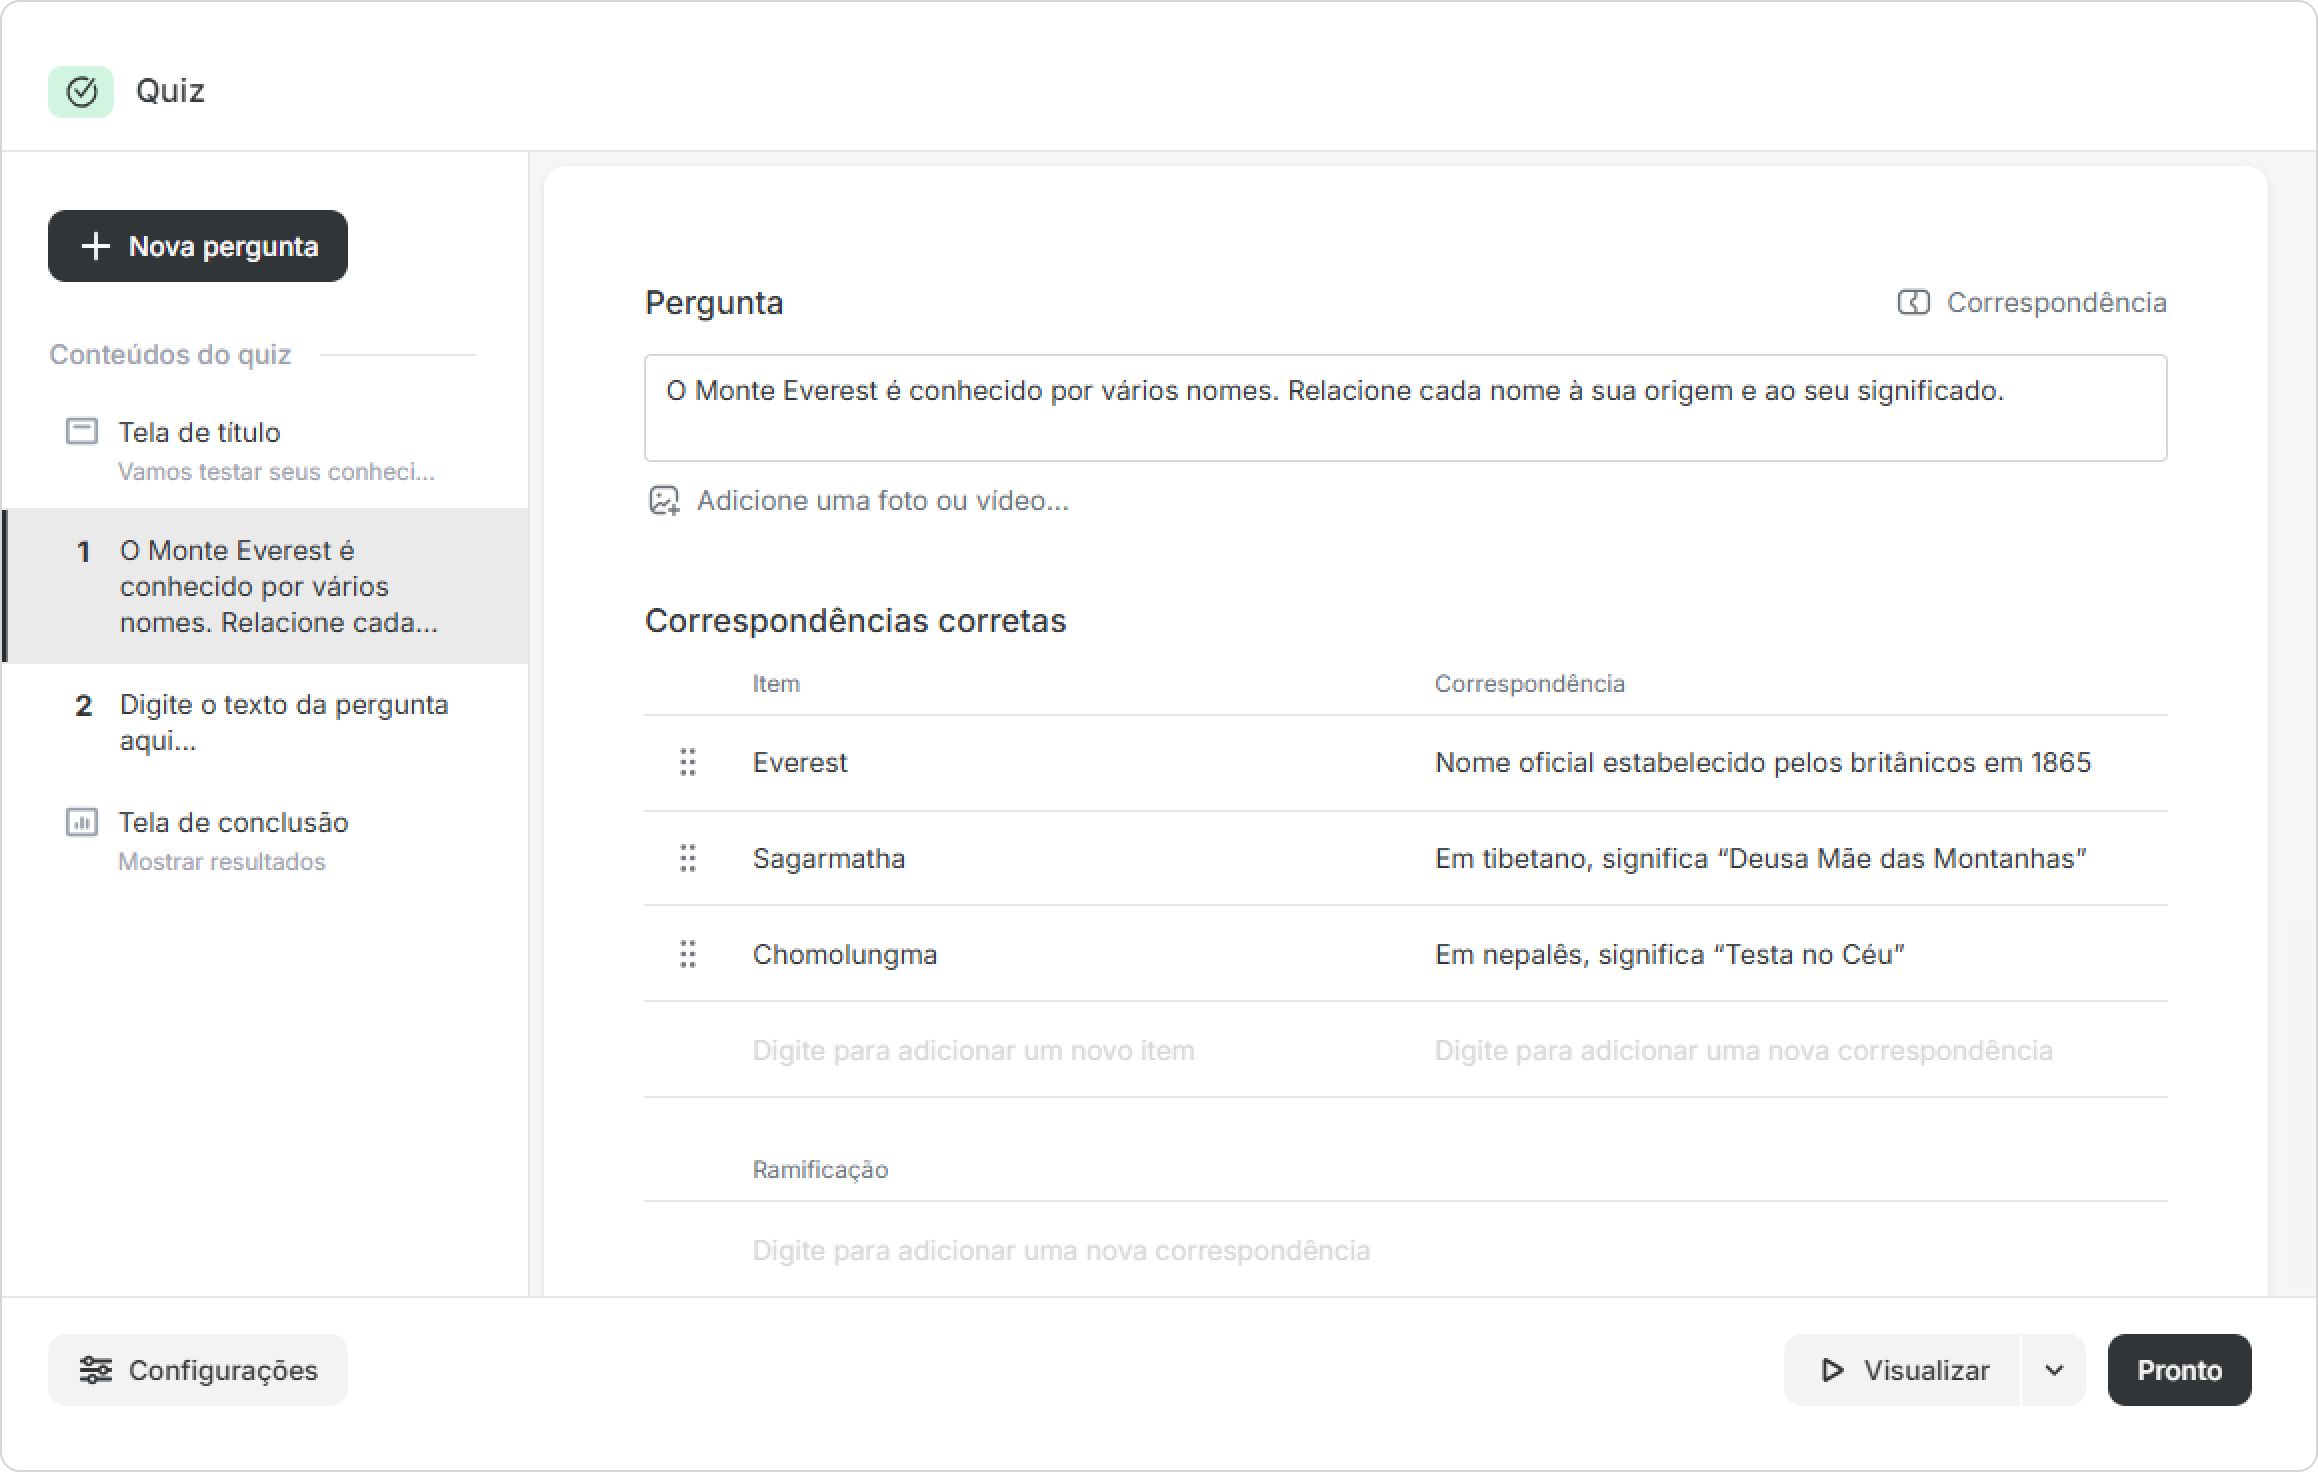Image resolution: width=2318 pixels, height=1472 pixels.
Task: Expand the Visualizar dropdown arrow
Action: click(2054, 1370)
